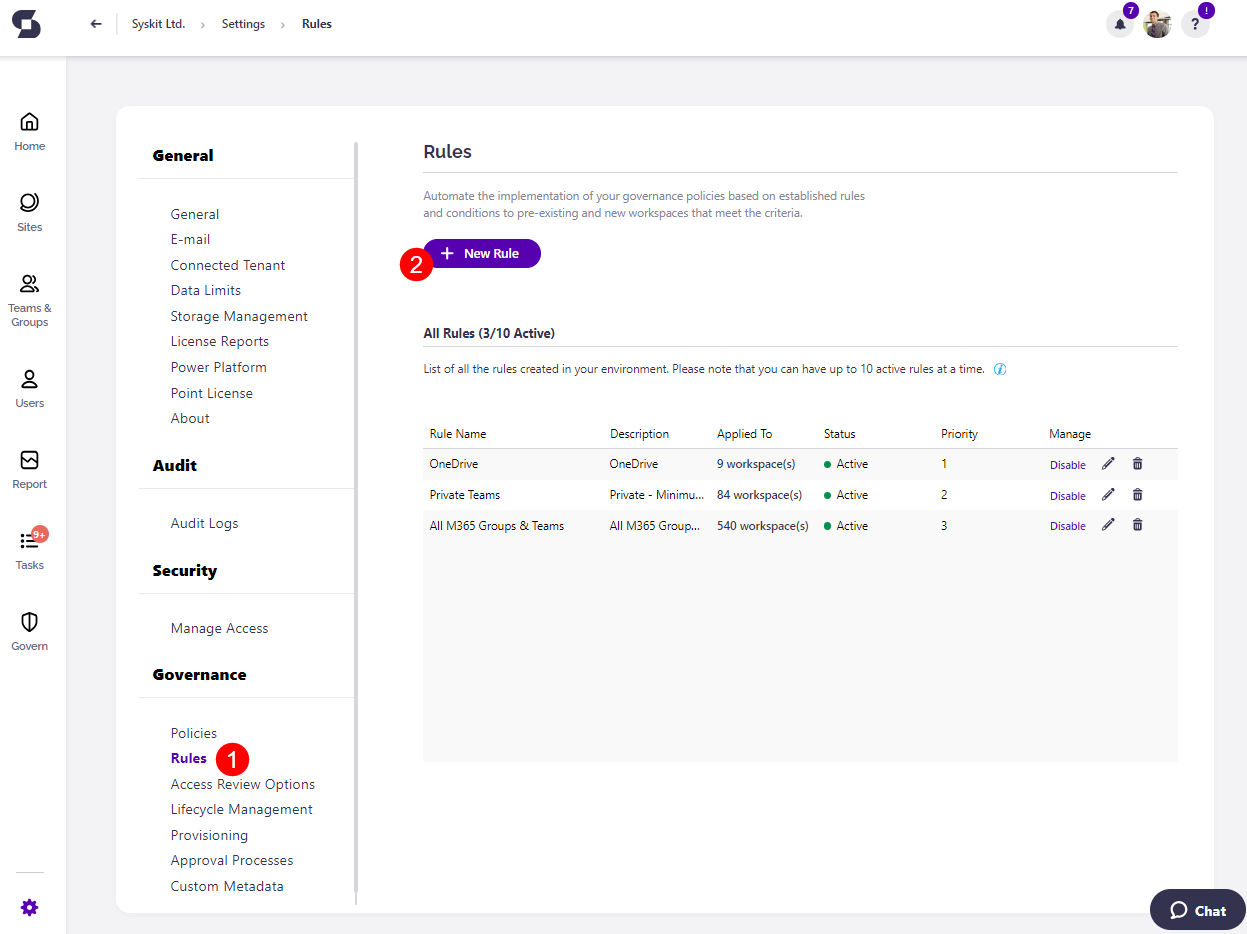Disable the Private Teams rule
Image resolution: width=1247 pixels, height=934 pixels.
(x=1067, y=496)
